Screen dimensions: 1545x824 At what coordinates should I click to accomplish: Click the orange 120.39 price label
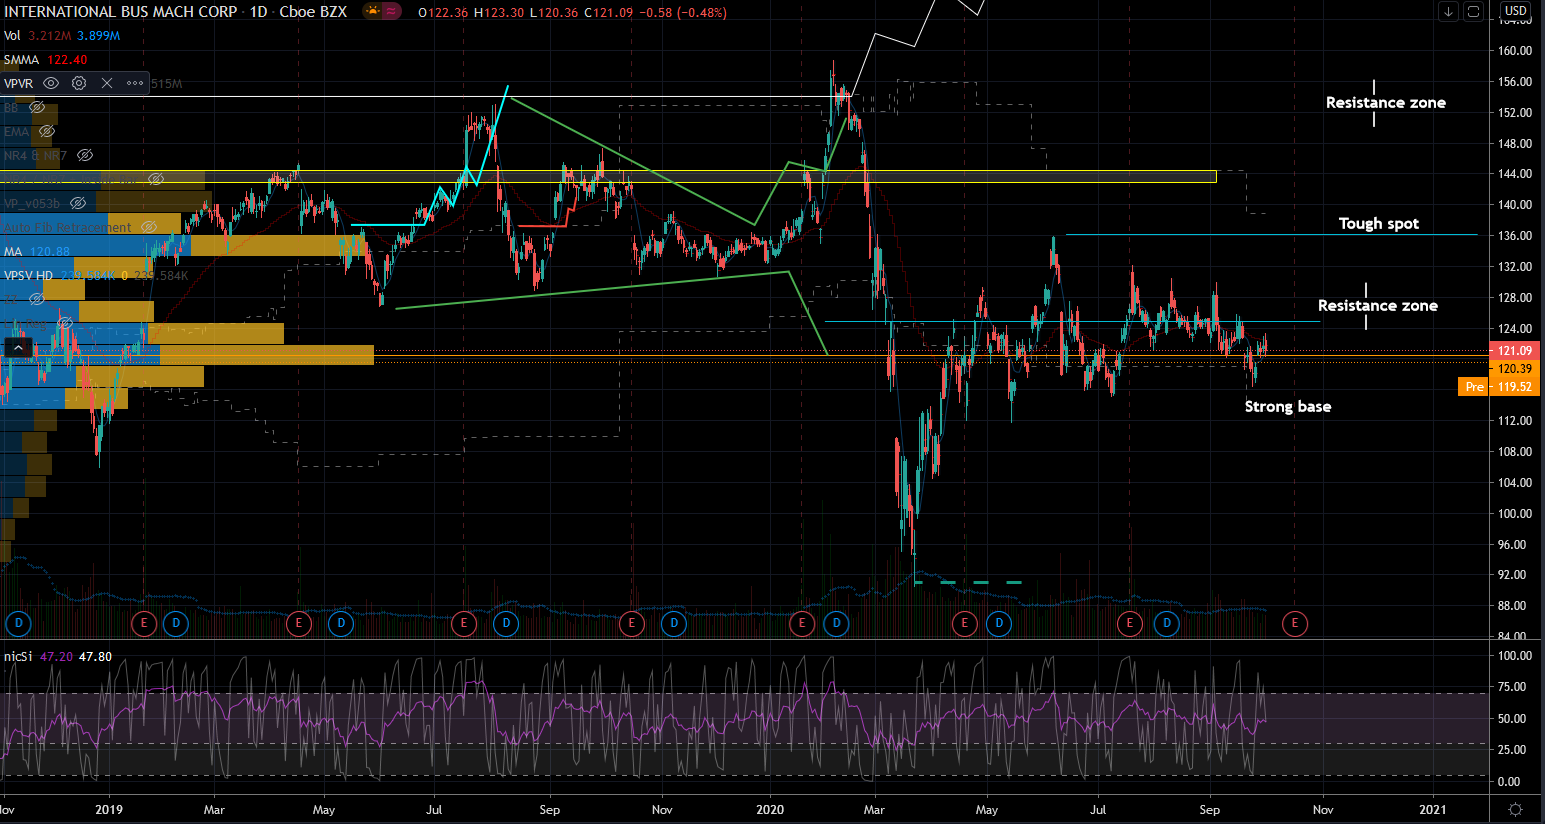point(1514,369)
